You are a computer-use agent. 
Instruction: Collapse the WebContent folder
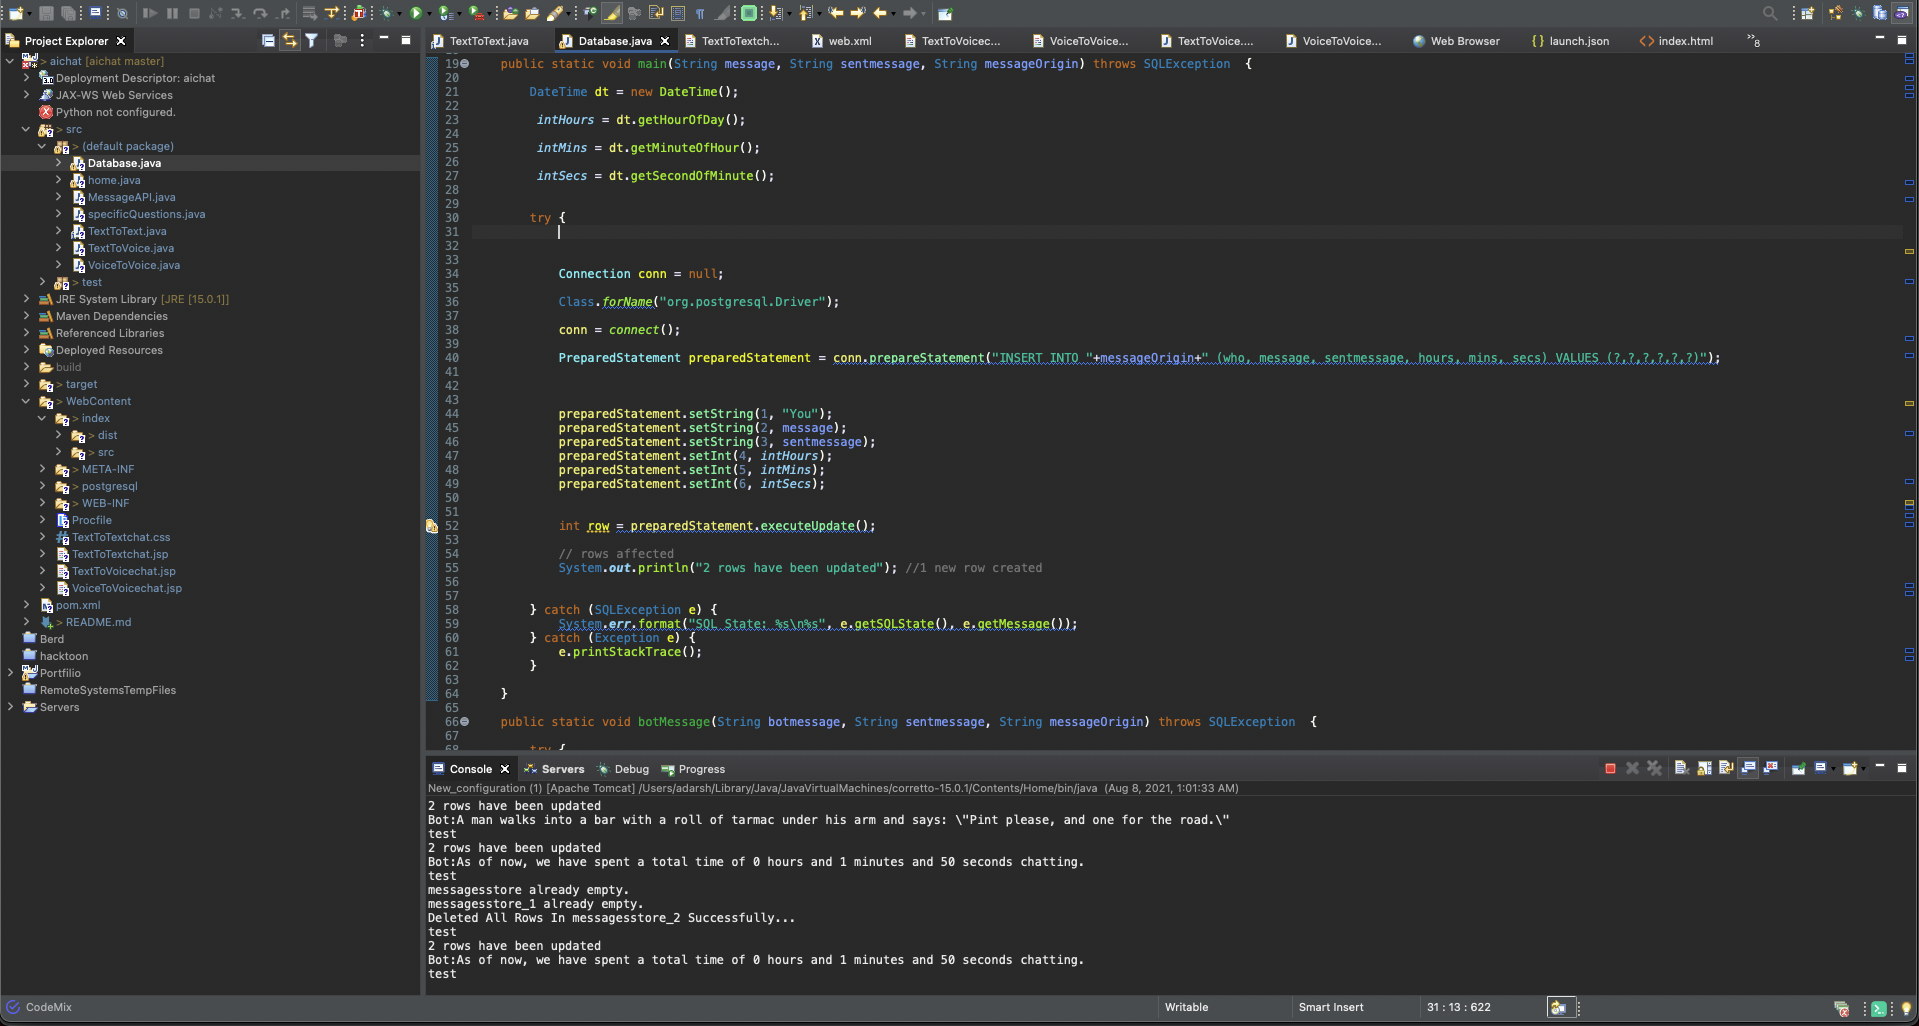(x=26, y=401)
